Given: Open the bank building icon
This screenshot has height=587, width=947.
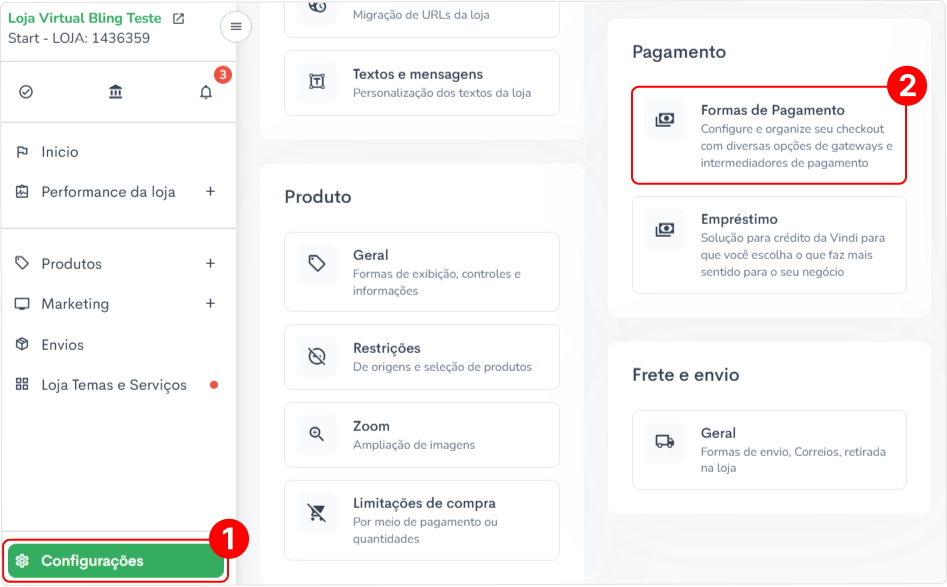Looking at the screenshot, I should pos(115,92).
